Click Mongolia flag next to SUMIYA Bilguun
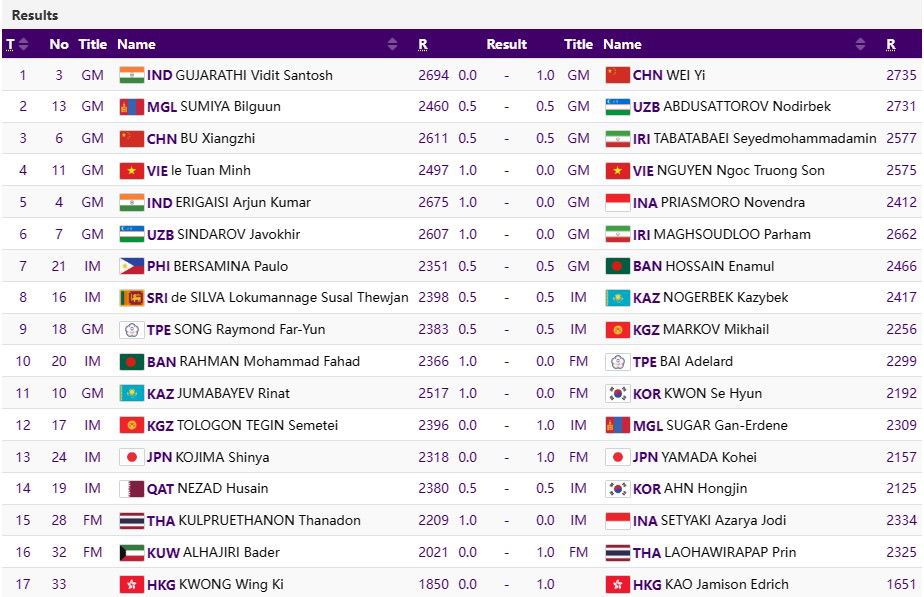 (131, 107)
